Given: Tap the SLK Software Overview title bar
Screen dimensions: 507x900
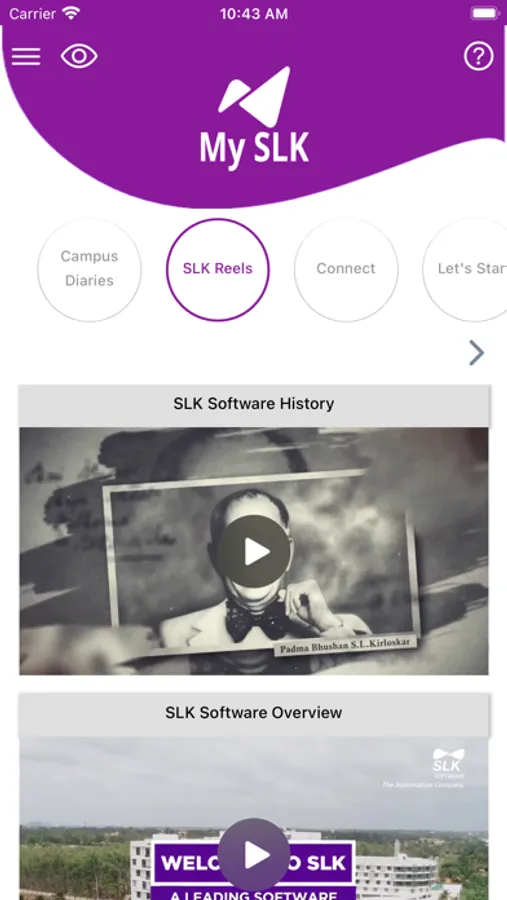Looking at the screenshot, I should [x=254, y=713].
